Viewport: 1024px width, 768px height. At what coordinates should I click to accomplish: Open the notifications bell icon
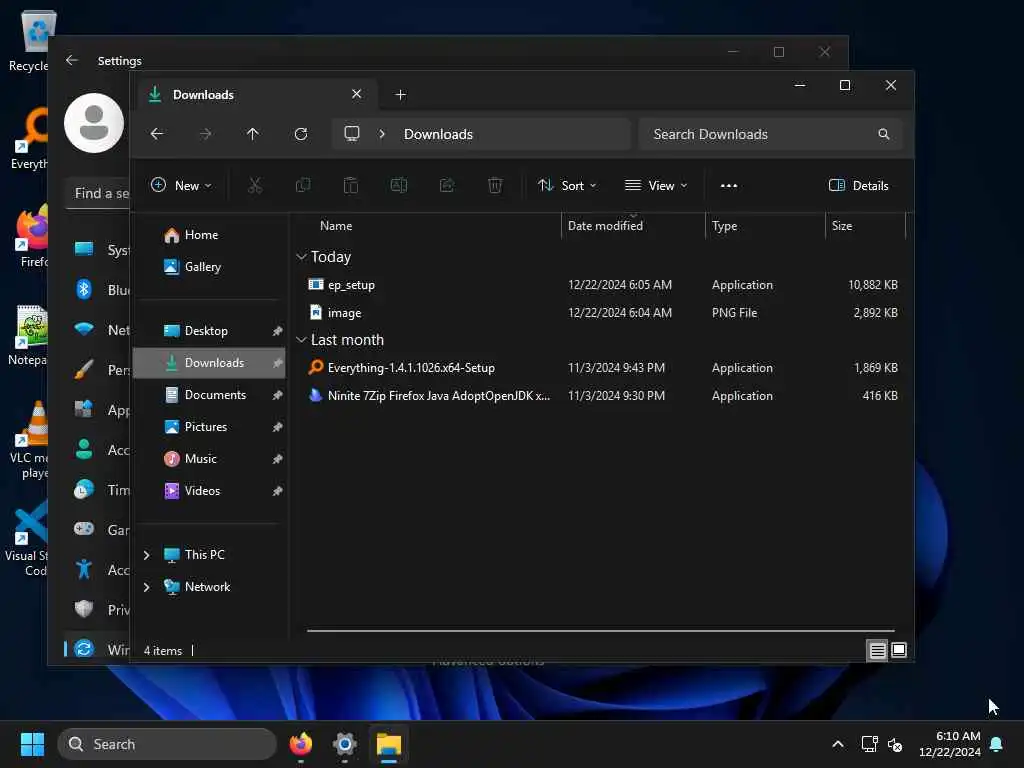pyautogui.click(x=997, y=744)
